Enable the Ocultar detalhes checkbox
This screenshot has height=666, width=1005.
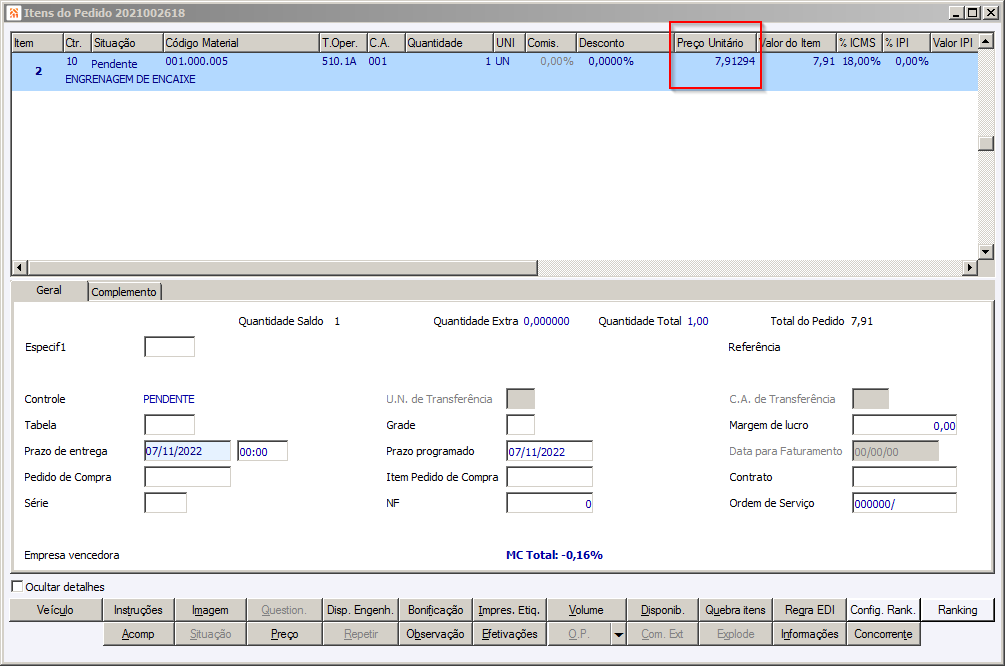tap(17, 587)
